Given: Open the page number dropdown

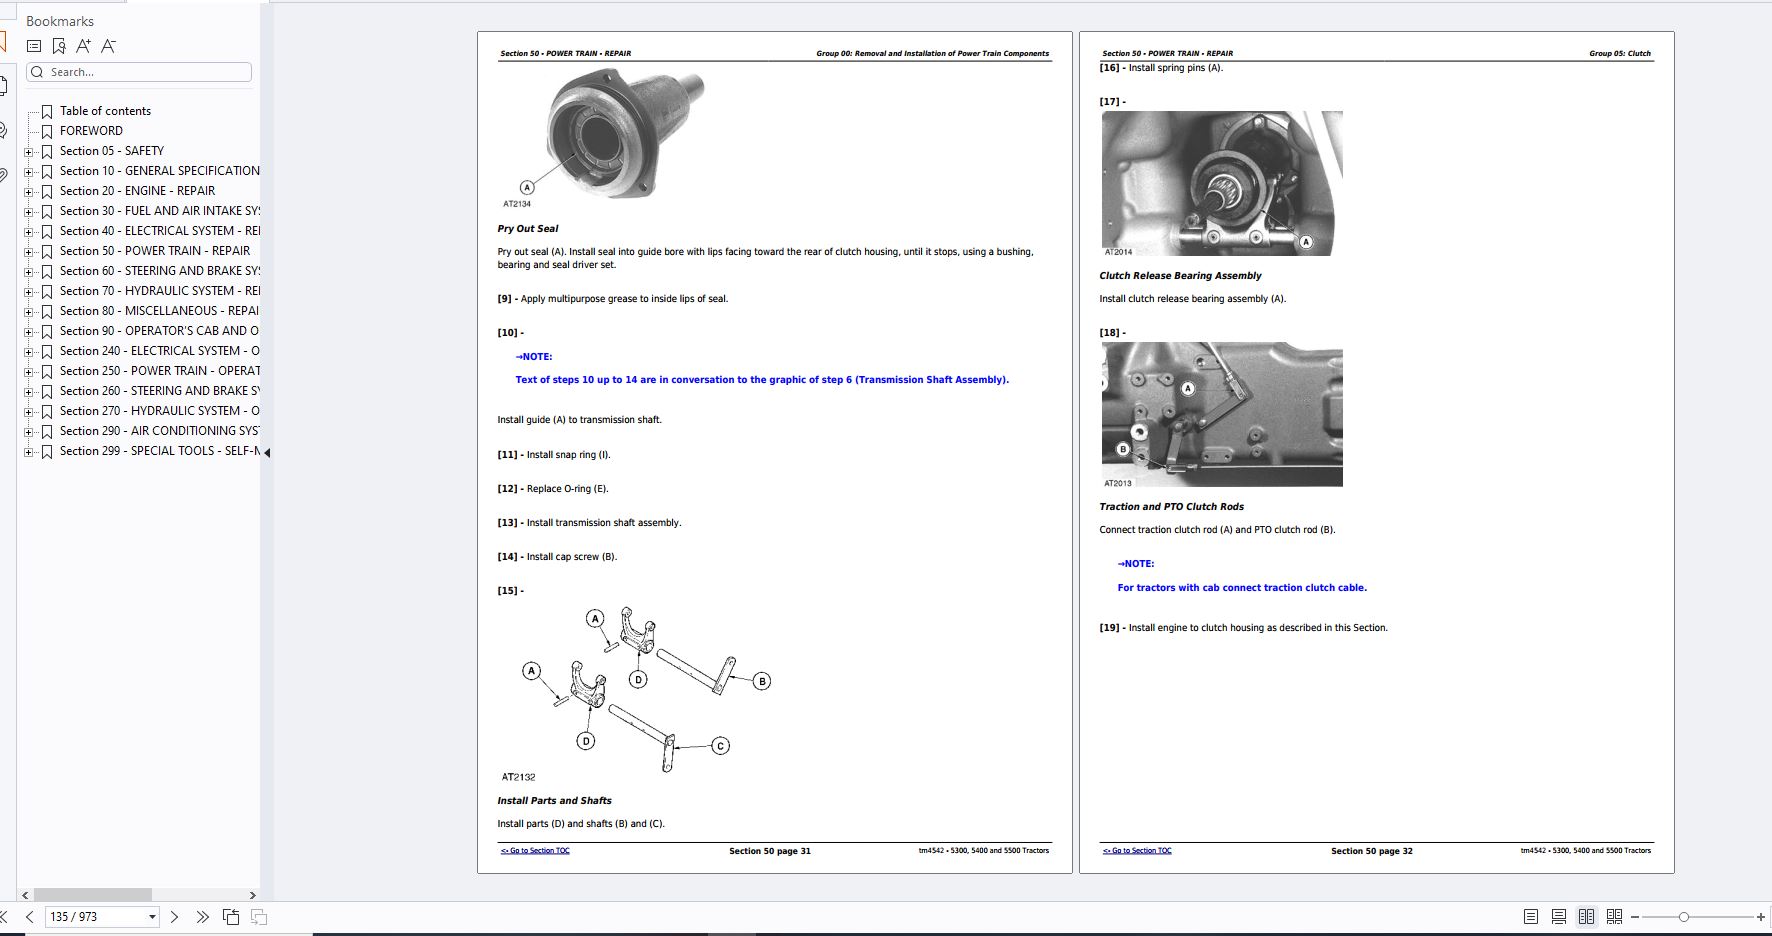Looking at the screenshot, I should [x=152, y=917].
